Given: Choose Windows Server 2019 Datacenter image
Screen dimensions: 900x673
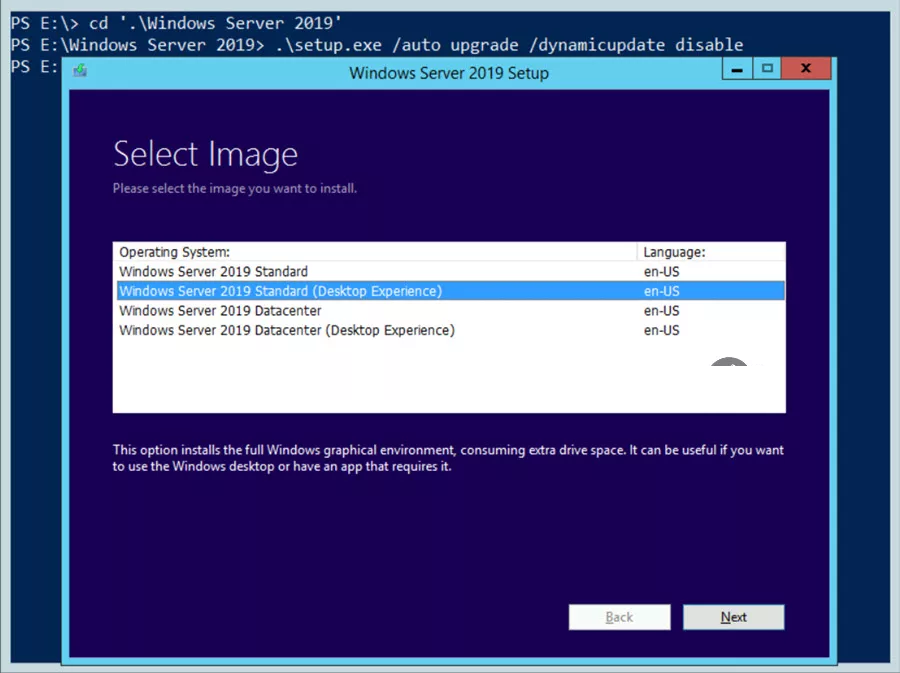Looking at the screenshot, I should click(449, 310).
